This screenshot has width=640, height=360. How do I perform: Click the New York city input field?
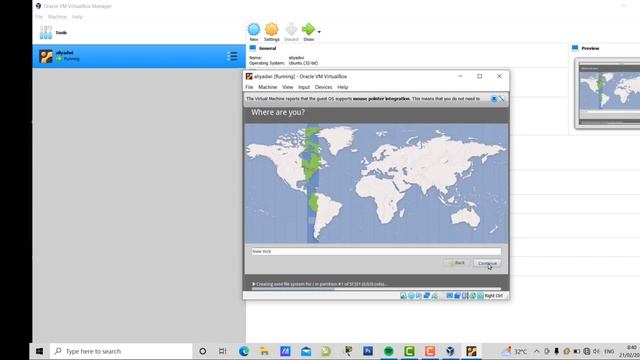pos(376,251)
